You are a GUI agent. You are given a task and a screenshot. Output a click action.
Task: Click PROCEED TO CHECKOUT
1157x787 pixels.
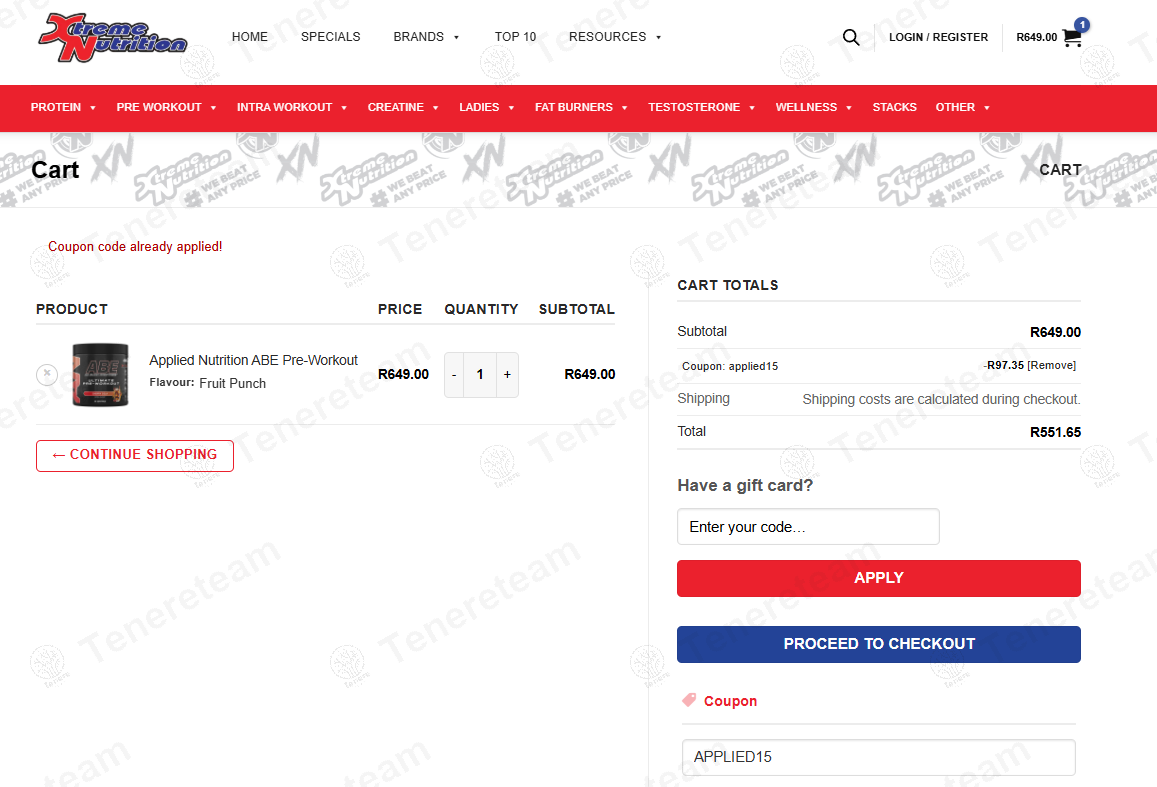(x=878, y=644)
